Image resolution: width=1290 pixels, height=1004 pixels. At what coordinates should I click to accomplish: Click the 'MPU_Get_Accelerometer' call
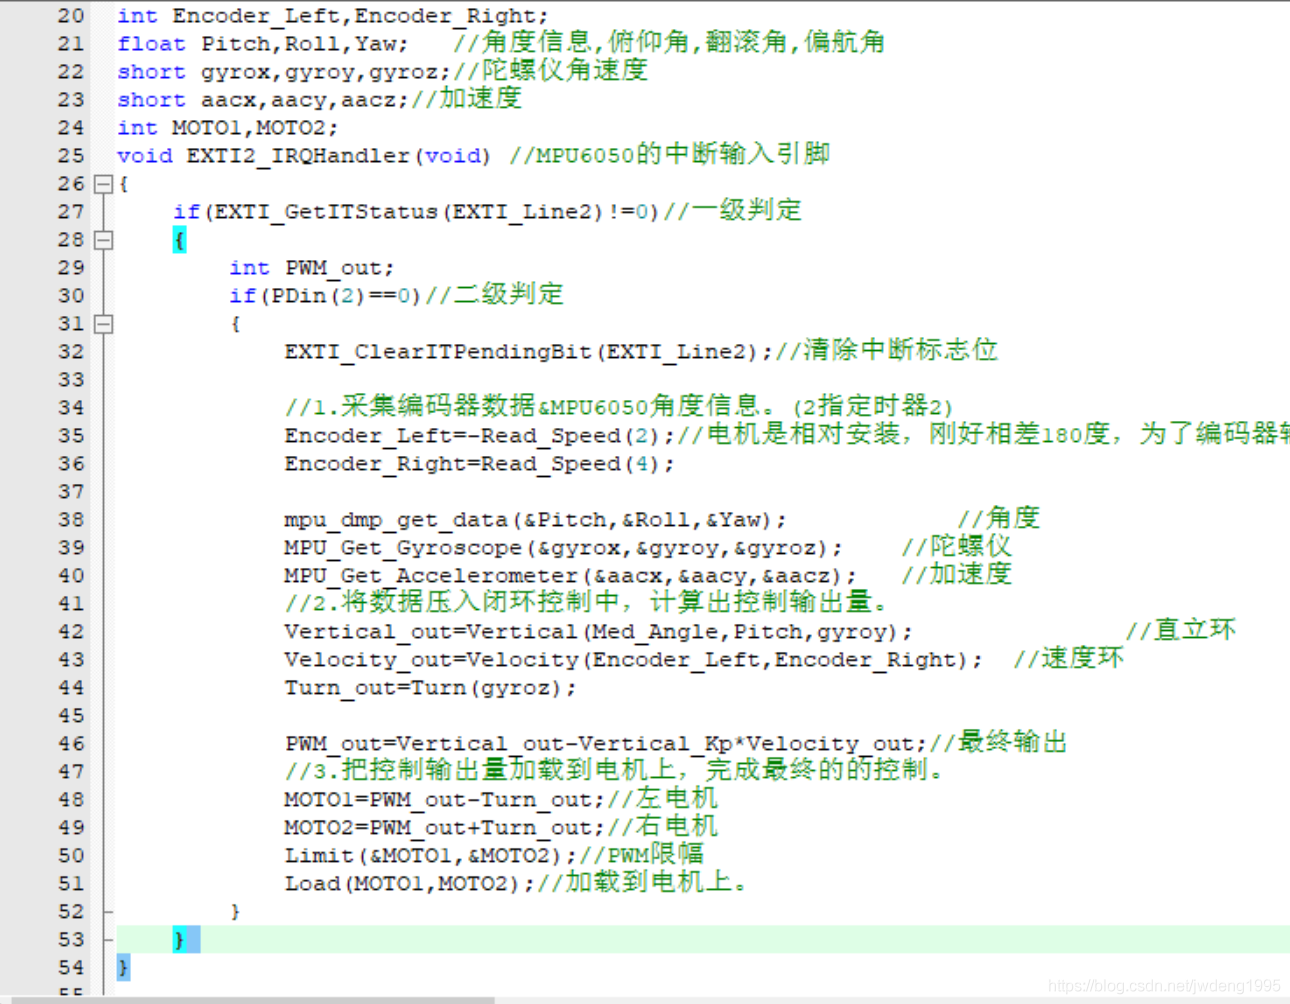click(431, 577)
